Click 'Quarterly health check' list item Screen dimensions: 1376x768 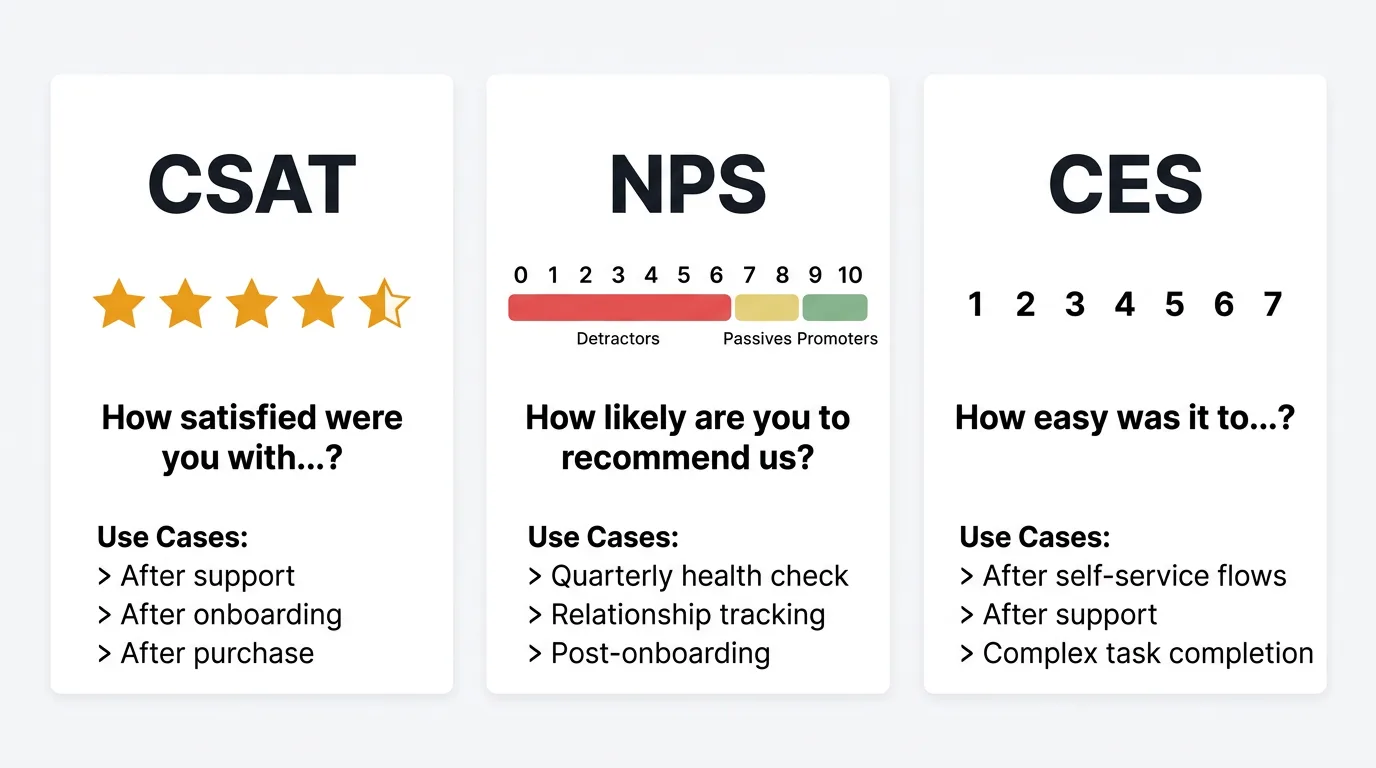pyautogui.click(x=698, y=576)
